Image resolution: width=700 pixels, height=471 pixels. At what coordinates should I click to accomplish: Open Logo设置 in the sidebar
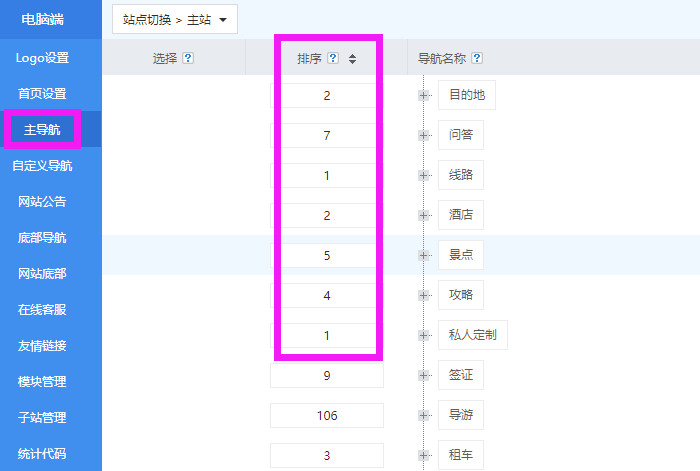pyautogui.click(x=42, y=57)
